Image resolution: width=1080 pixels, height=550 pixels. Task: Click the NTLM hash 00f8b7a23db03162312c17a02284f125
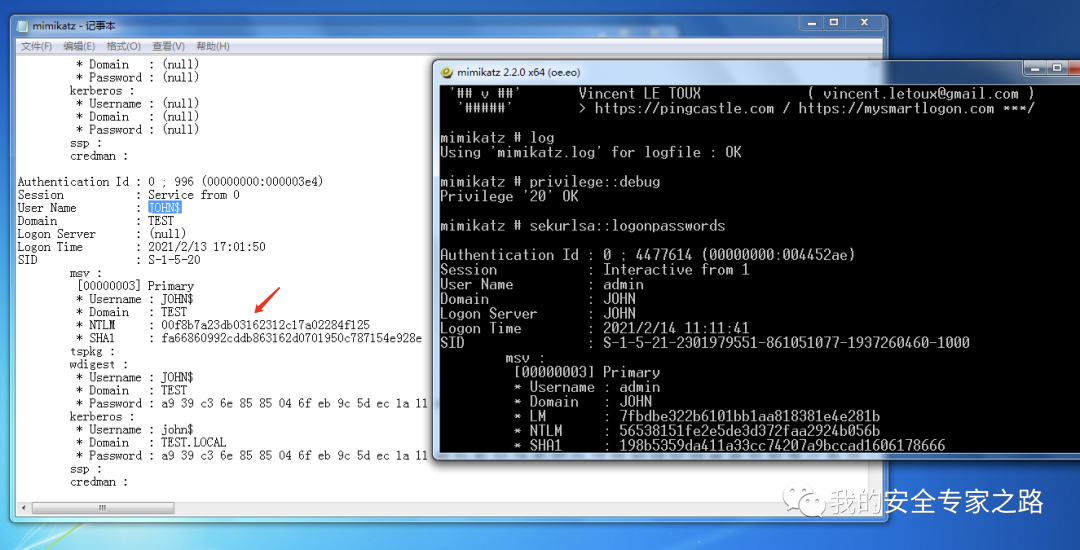coord(266,325)
